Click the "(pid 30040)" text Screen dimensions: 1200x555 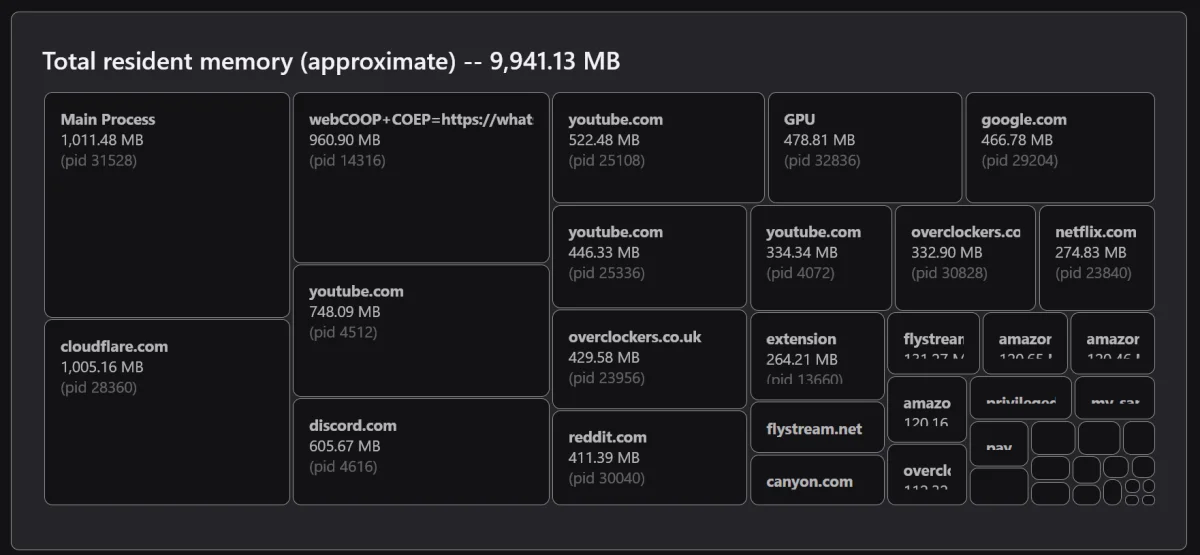coord(607,478)
